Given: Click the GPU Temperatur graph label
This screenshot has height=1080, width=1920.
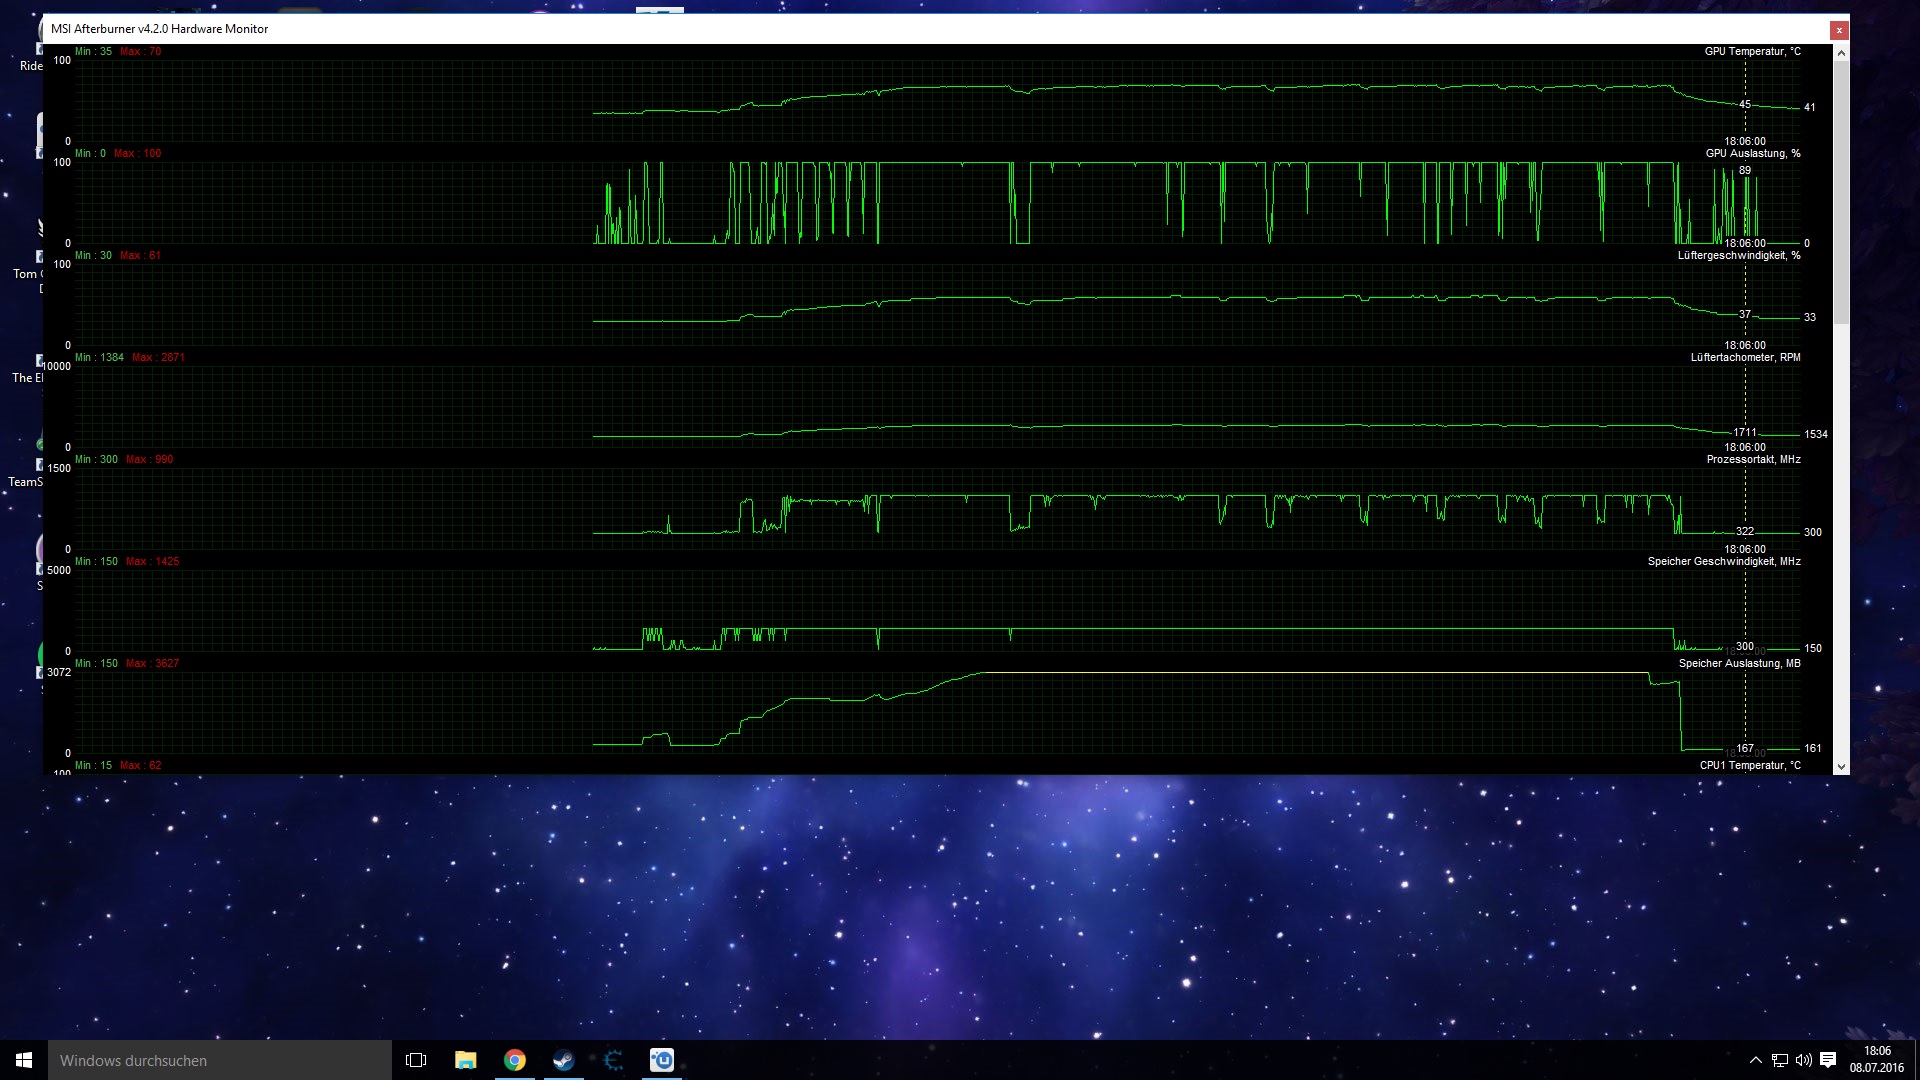Looking at the screenshot, I should (1752, 51).
